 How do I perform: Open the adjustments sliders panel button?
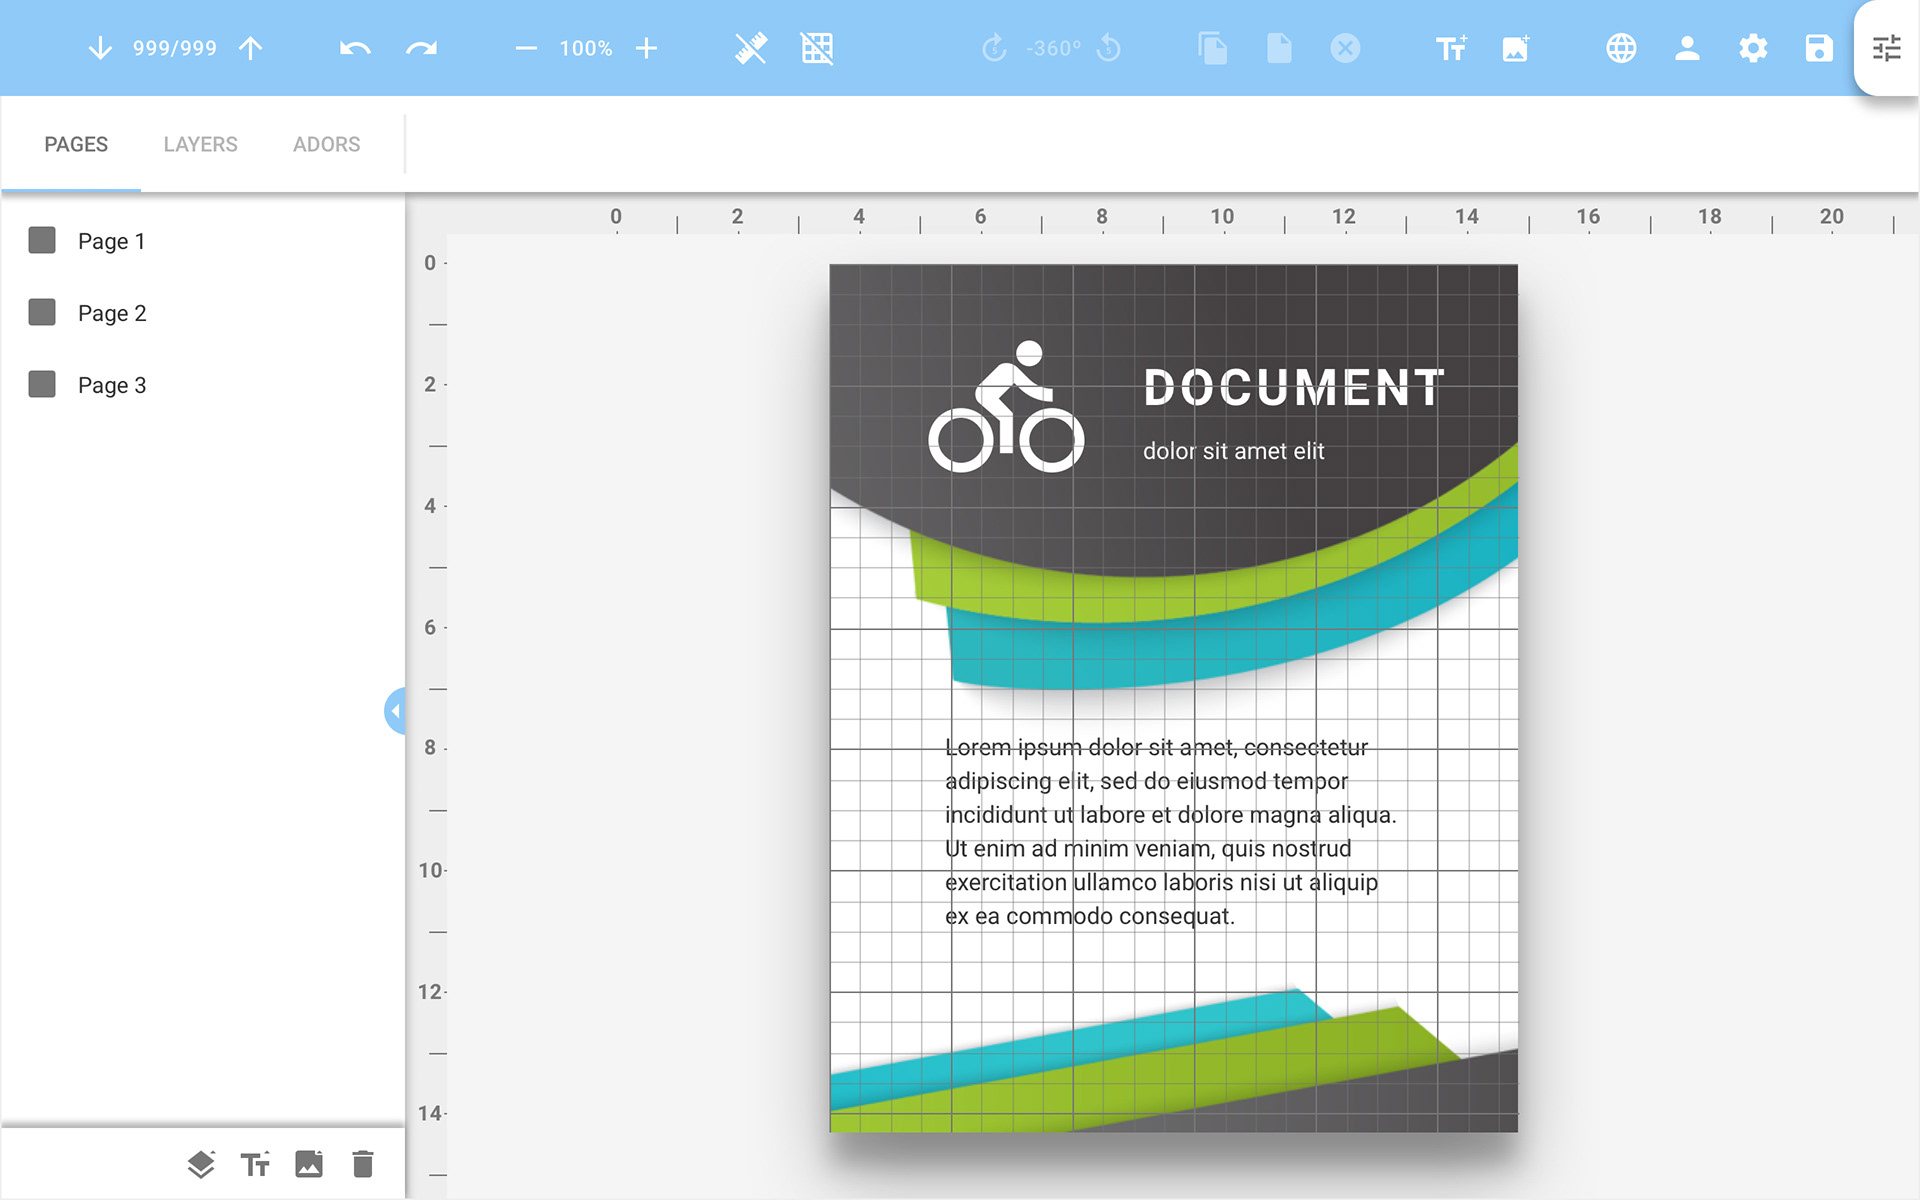[1886, 48]
